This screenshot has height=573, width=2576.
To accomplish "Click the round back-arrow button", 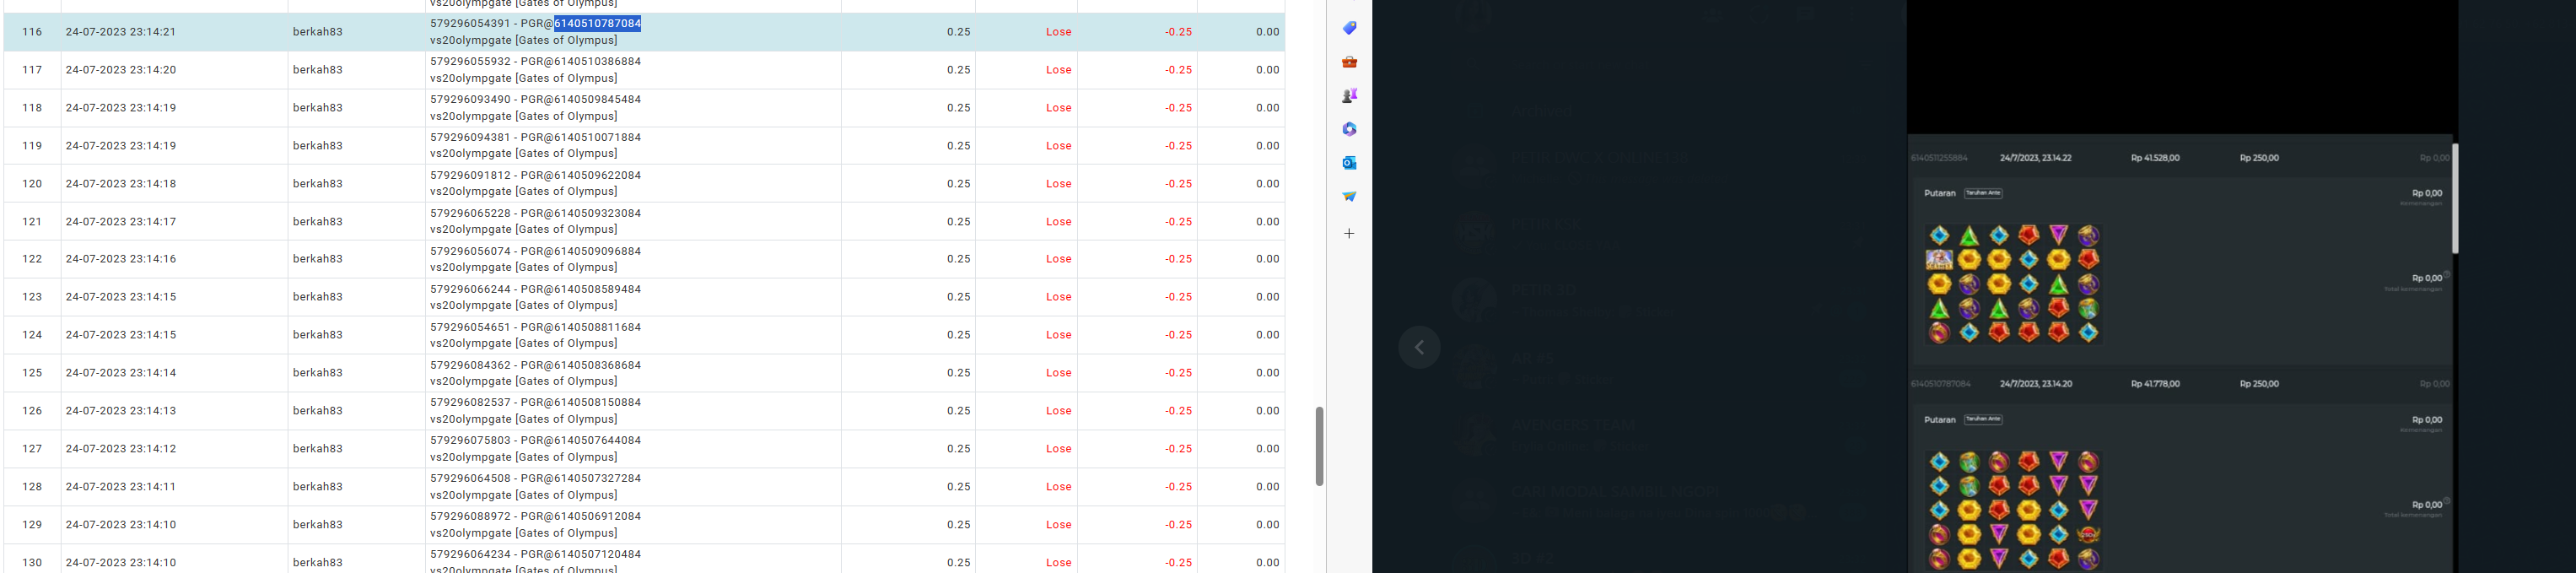I will (x=1419, y=348).
